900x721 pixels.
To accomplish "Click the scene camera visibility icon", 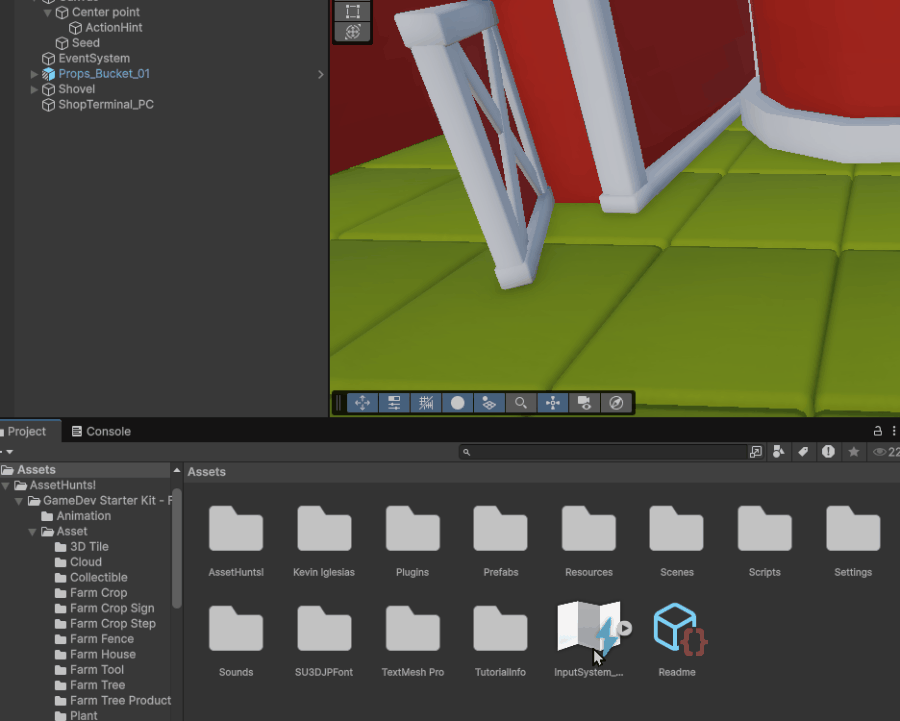I will click(584, 403).
